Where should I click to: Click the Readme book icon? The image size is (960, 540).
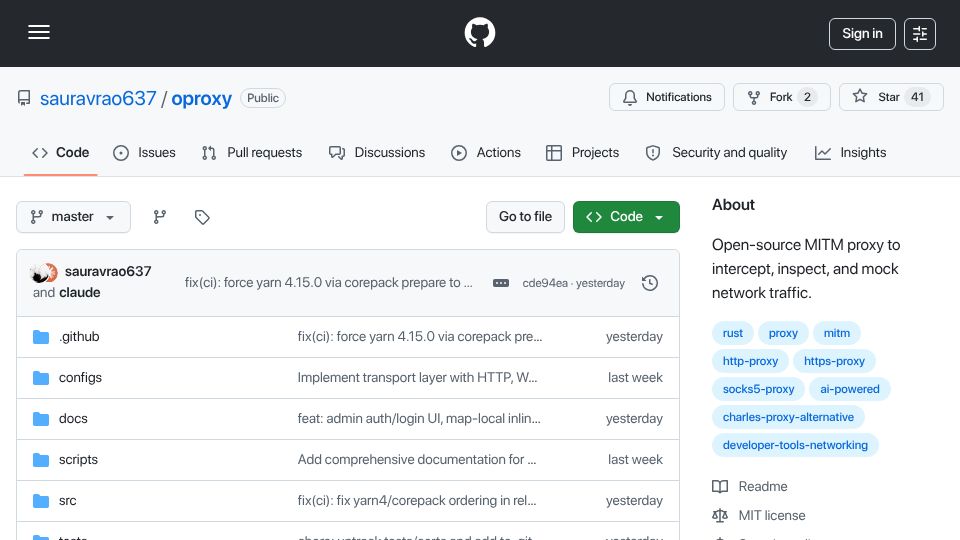click(720, 487)
